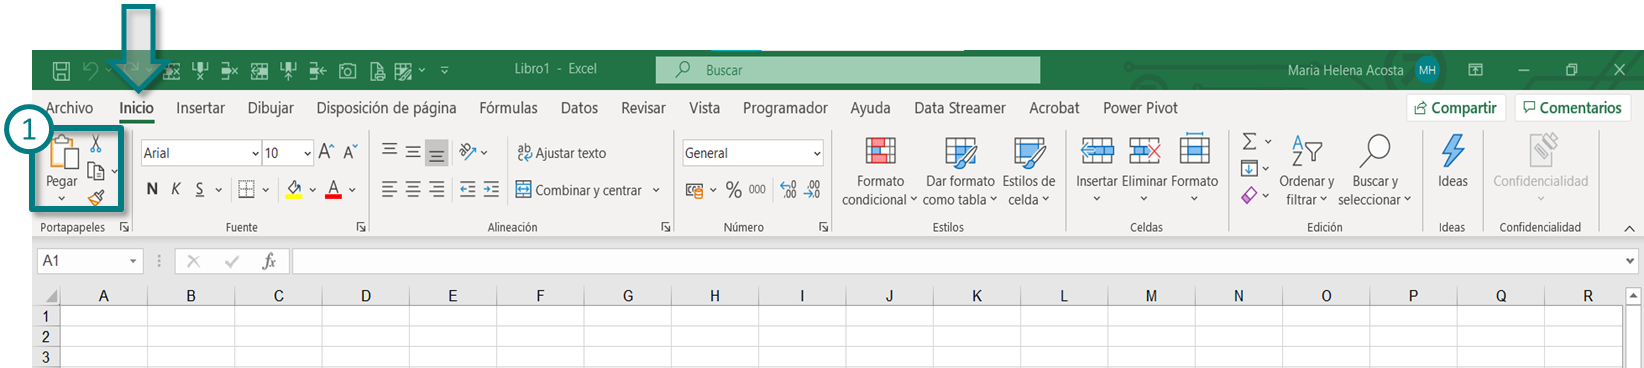Switch to the Programador tab
The image size is (1644, 368).
click(785, 108)
